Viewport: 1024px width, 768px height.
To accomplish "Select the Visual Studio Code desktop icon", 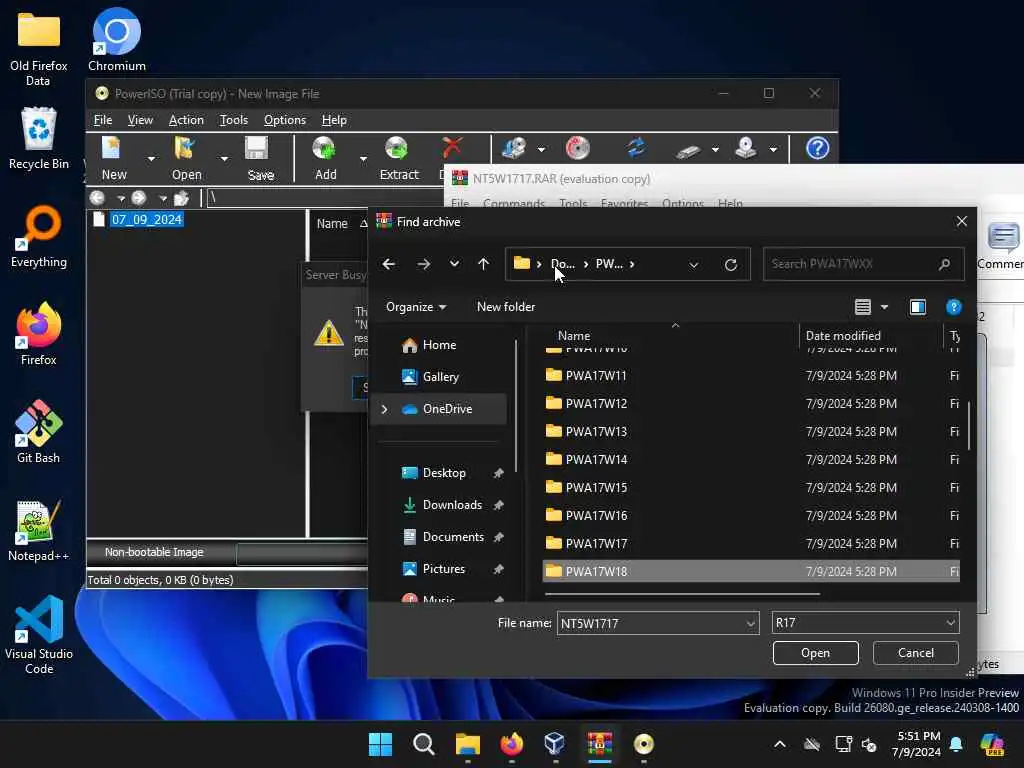I will [39, 635].
